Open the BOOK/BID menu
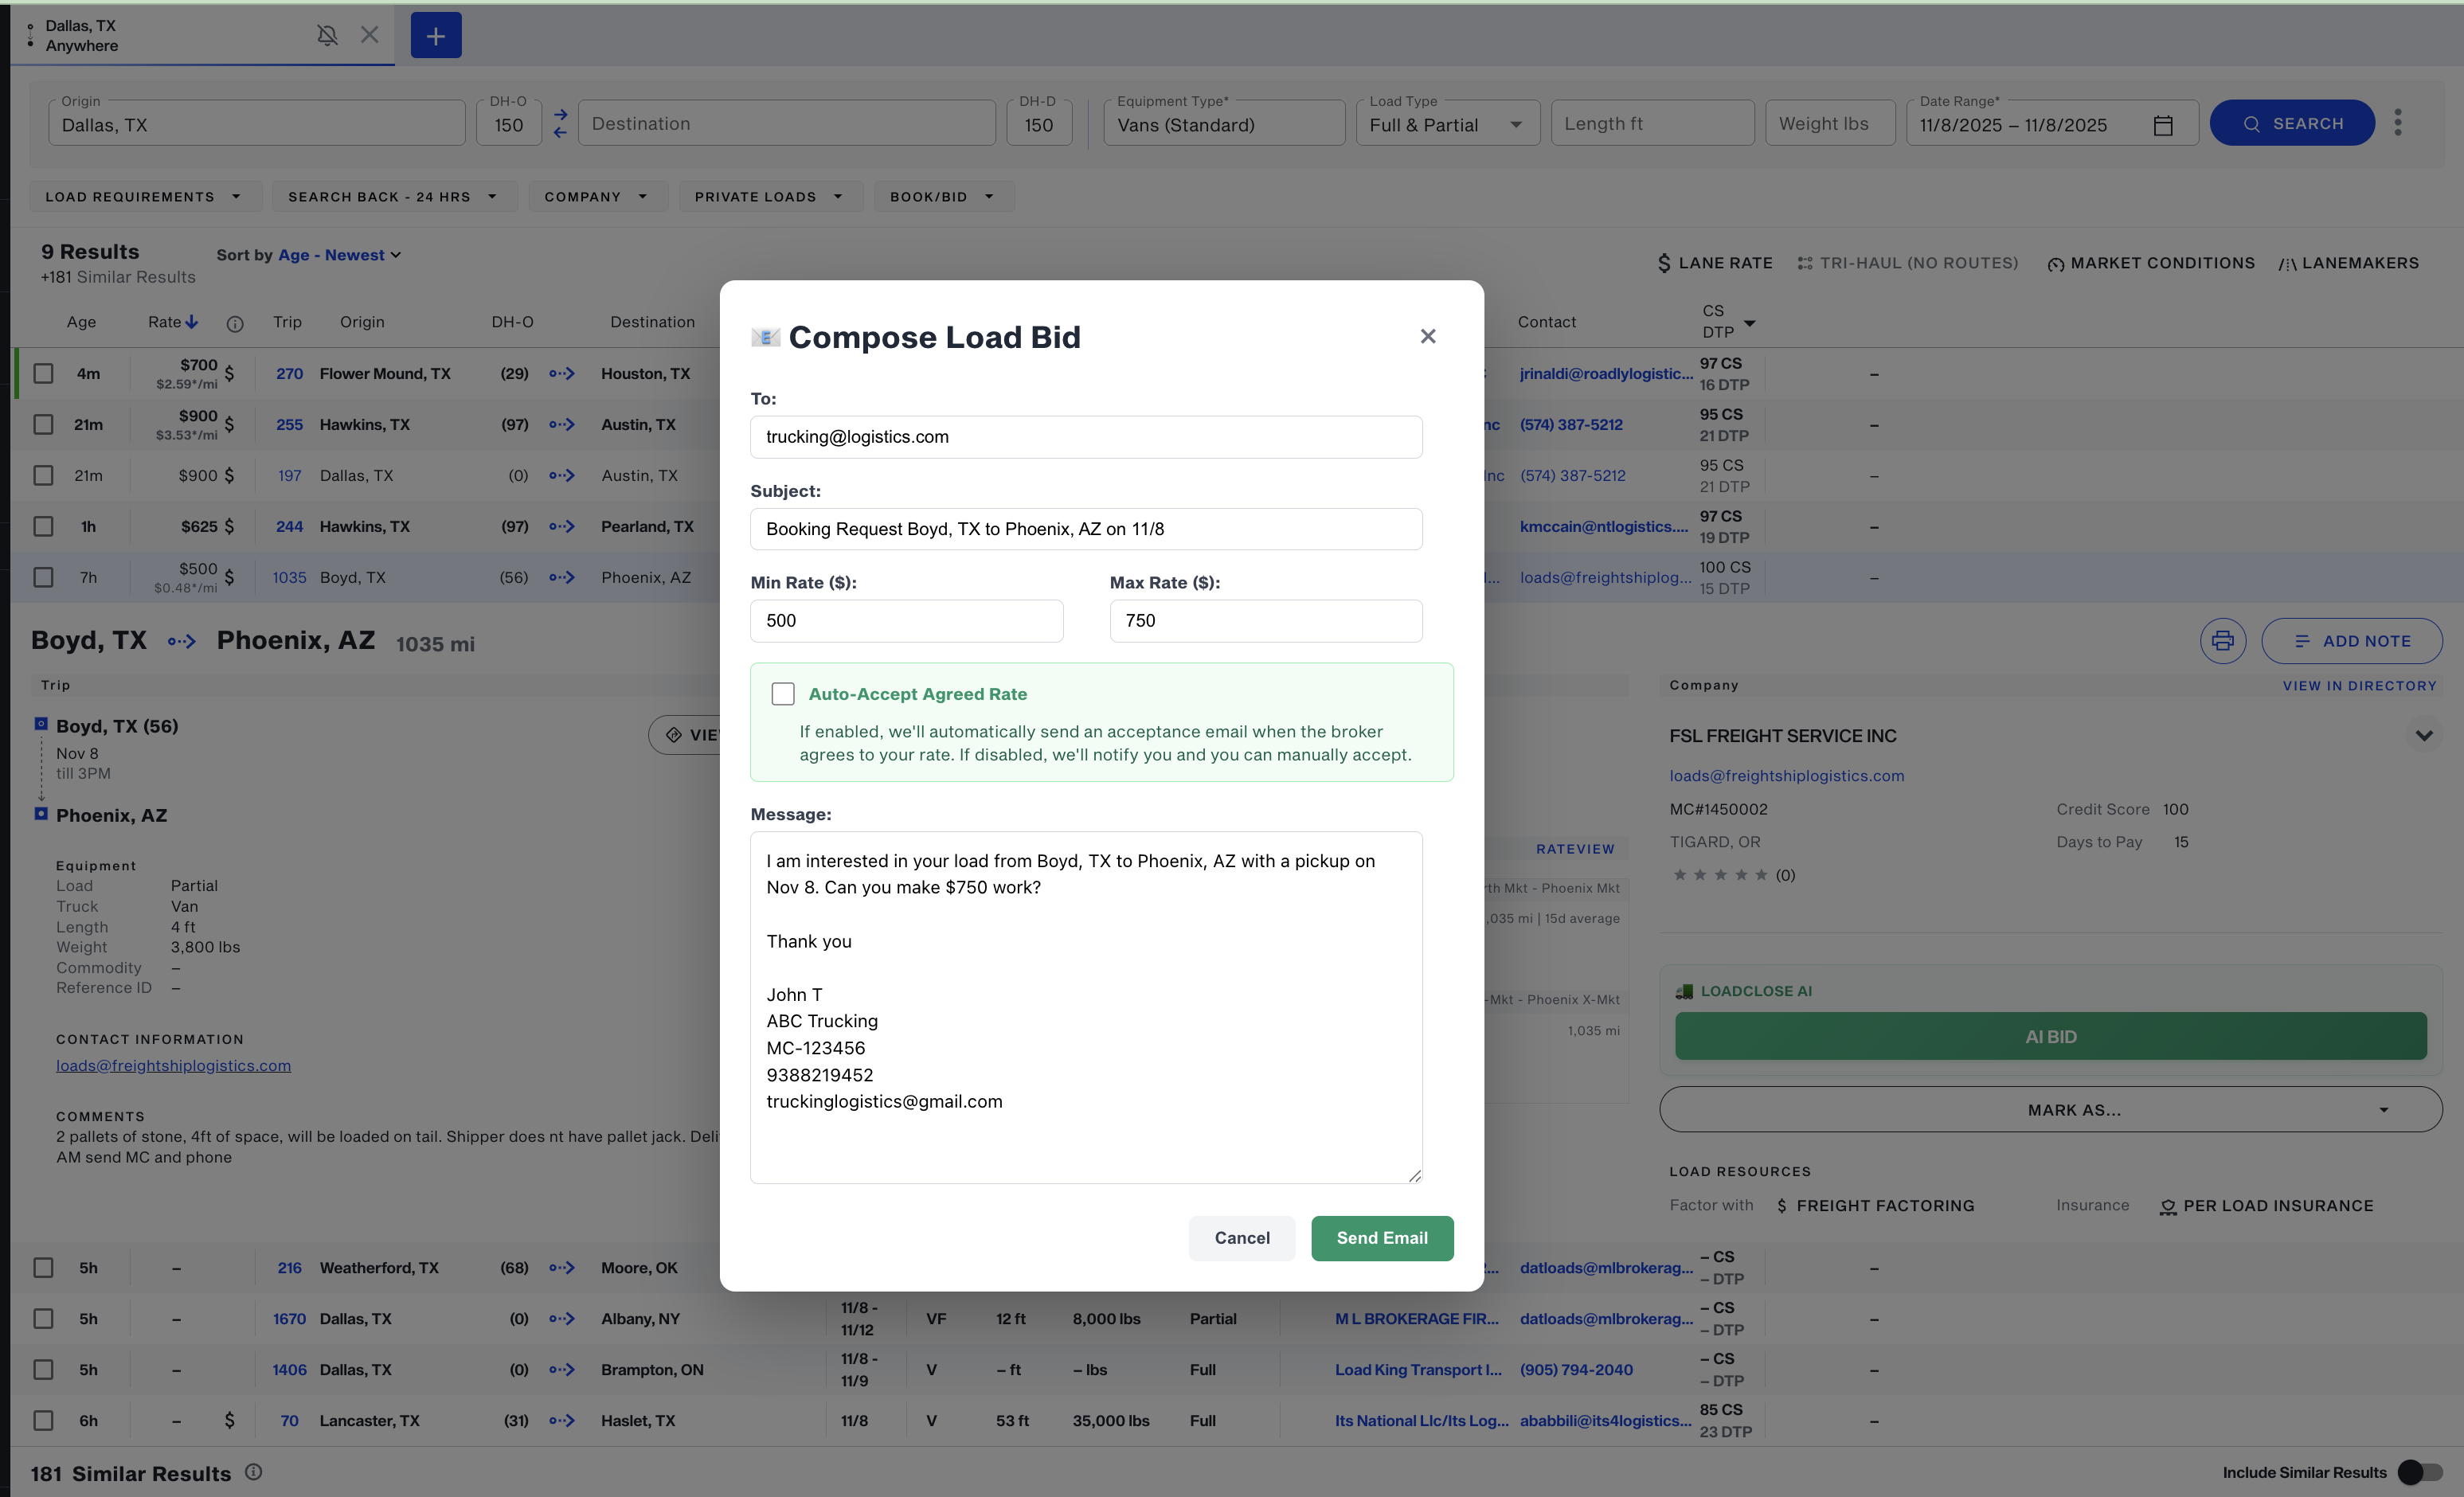The image size is (2464, 1497). [942, 196]
